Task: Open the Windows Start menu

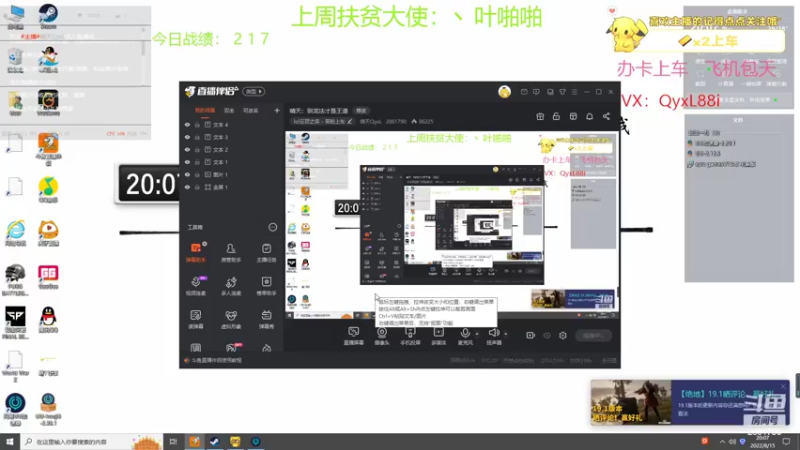Action: (x=10, y=441)
